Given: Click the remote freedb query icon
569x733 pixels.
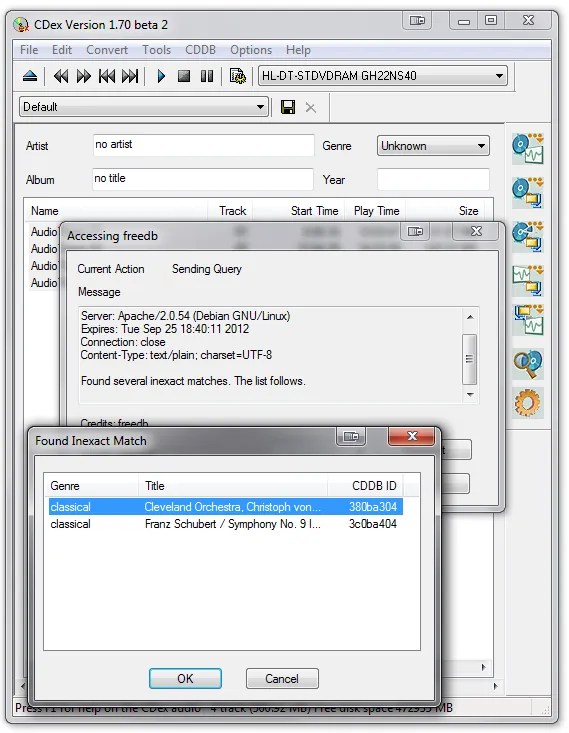Looking at the screenshot, I should (528, 364).
